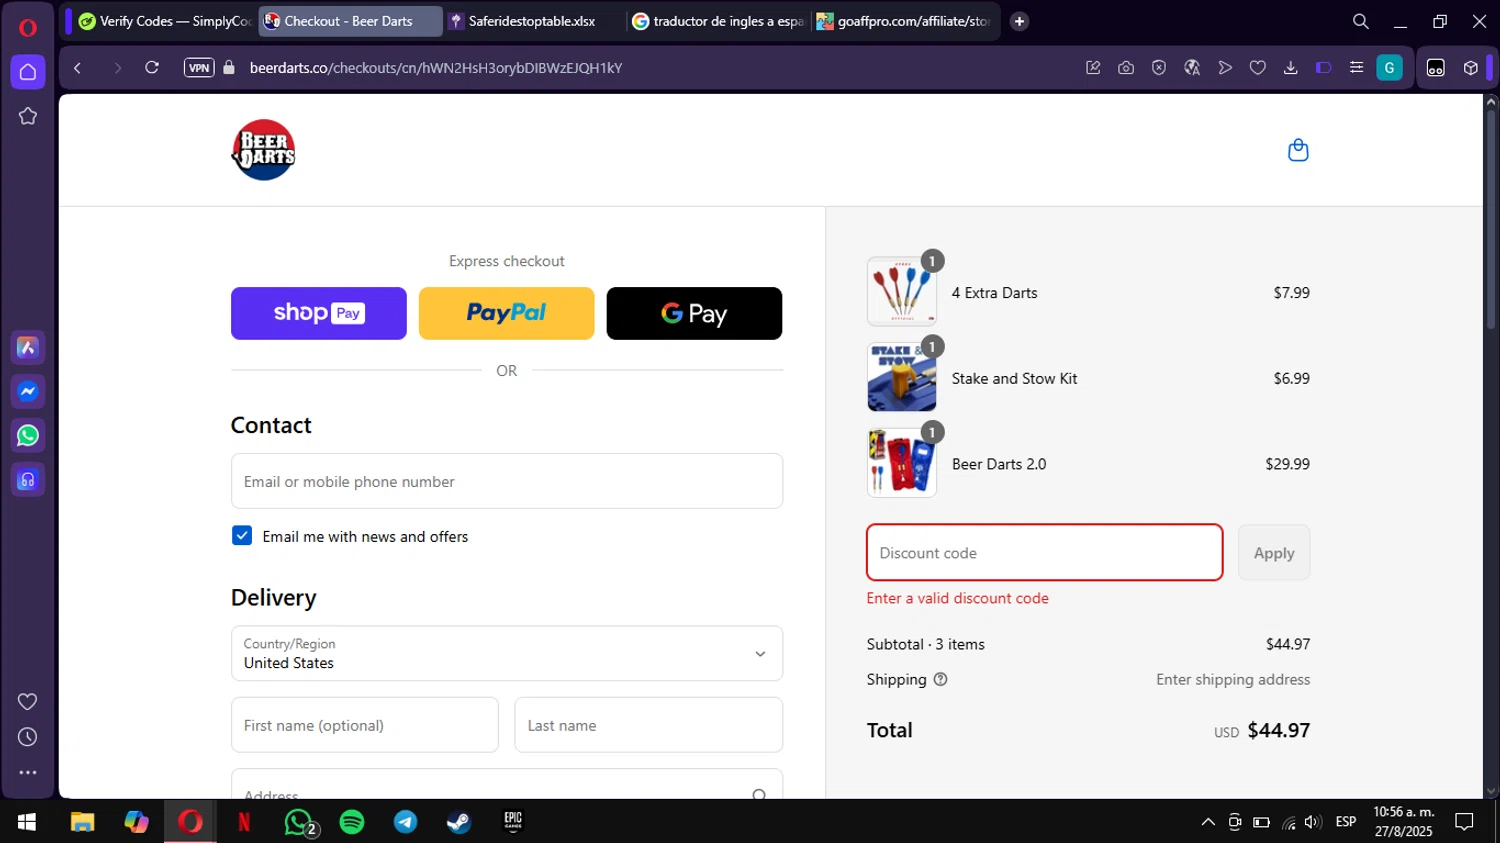Screen dimensions: 1500x843
Task: Pay with PayPal button
Action: click(x=506, y=313)
